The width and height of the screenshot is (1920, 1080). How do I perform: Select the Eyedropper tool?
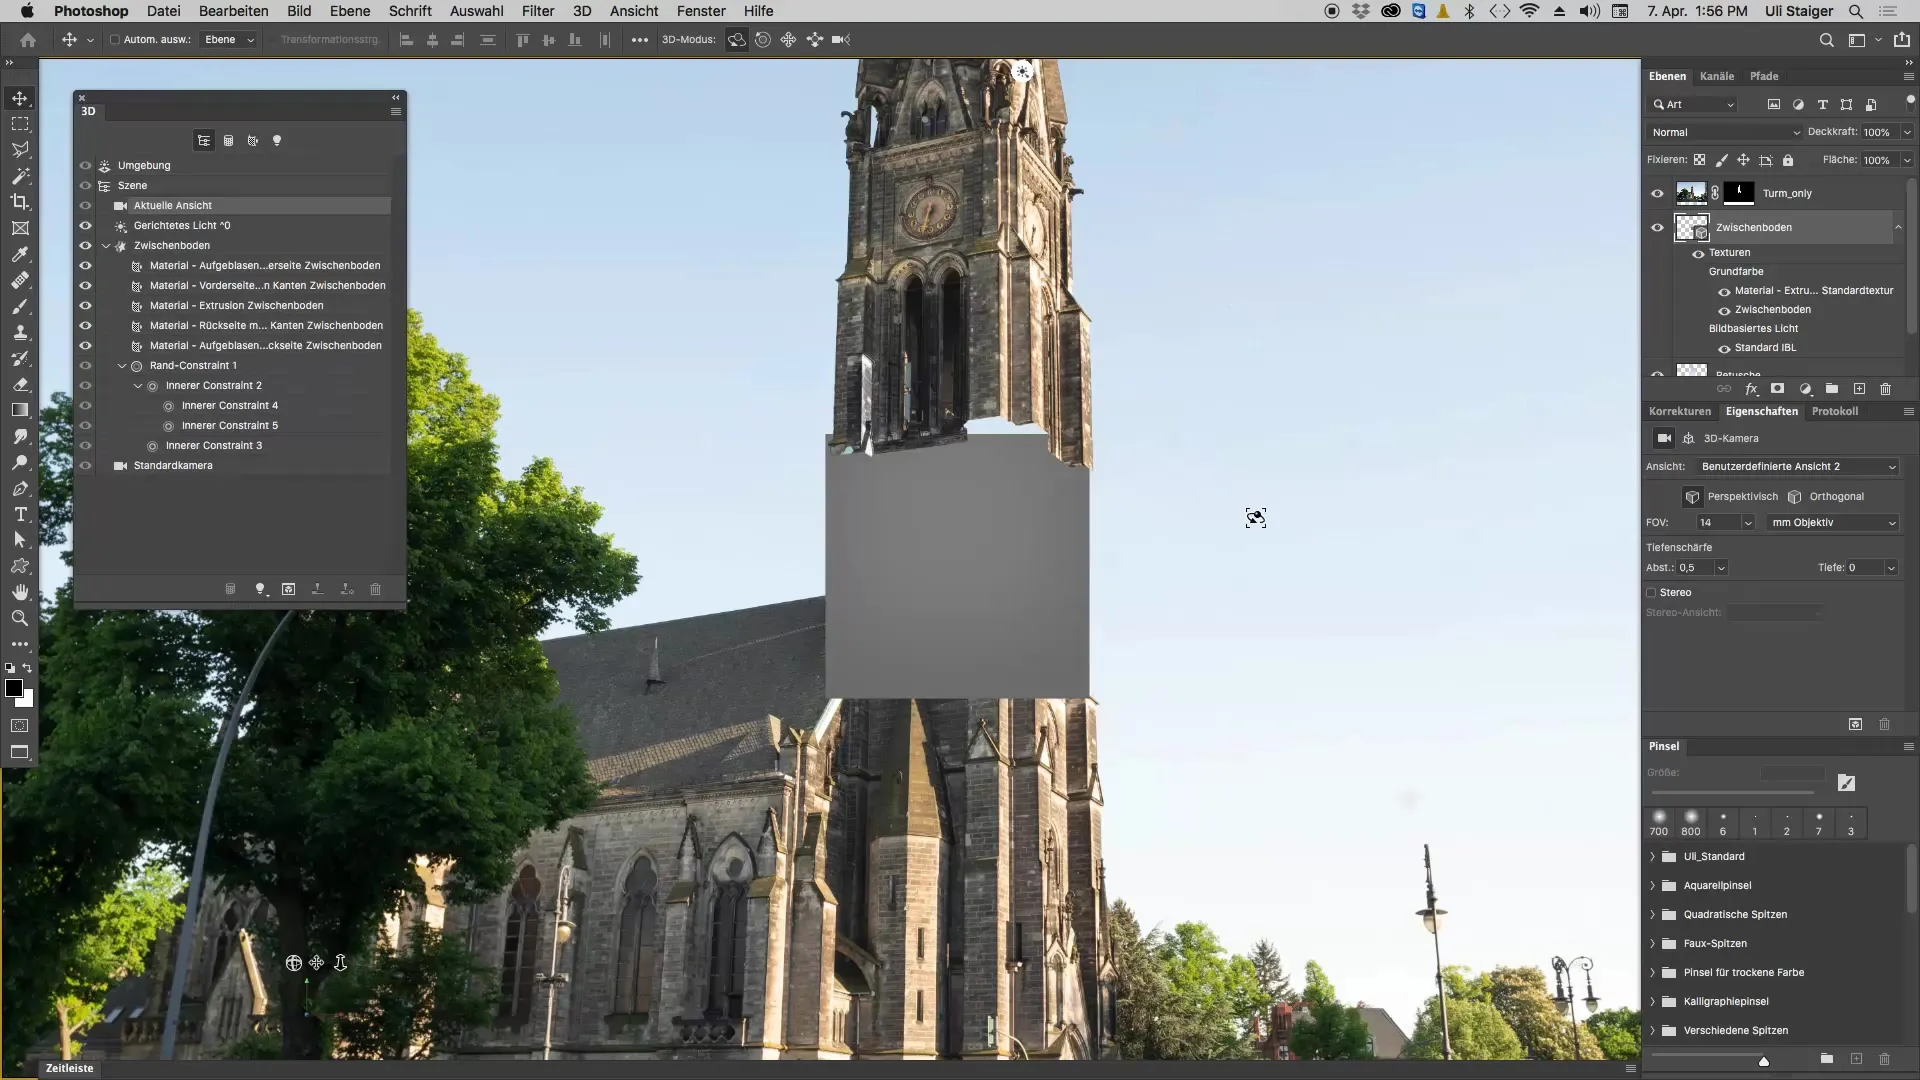tap(20, 255)
